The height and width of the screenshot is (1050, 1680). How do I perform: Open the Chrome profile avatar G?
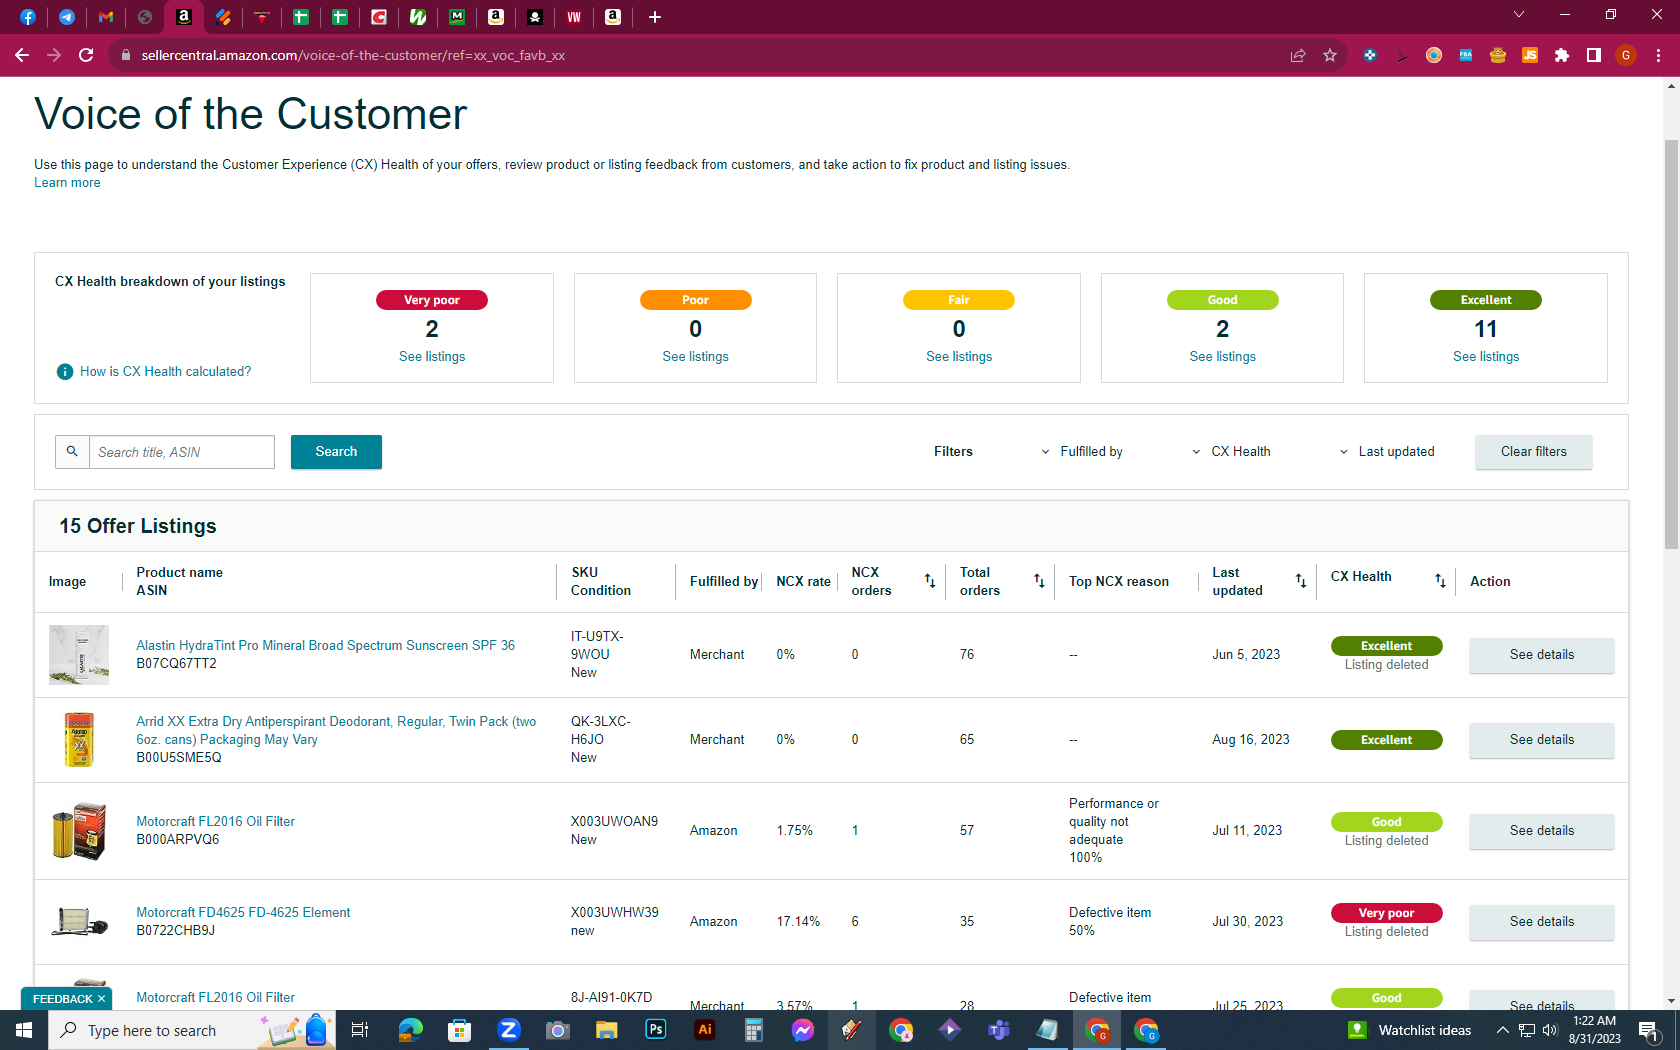(x=1626, y=55)
